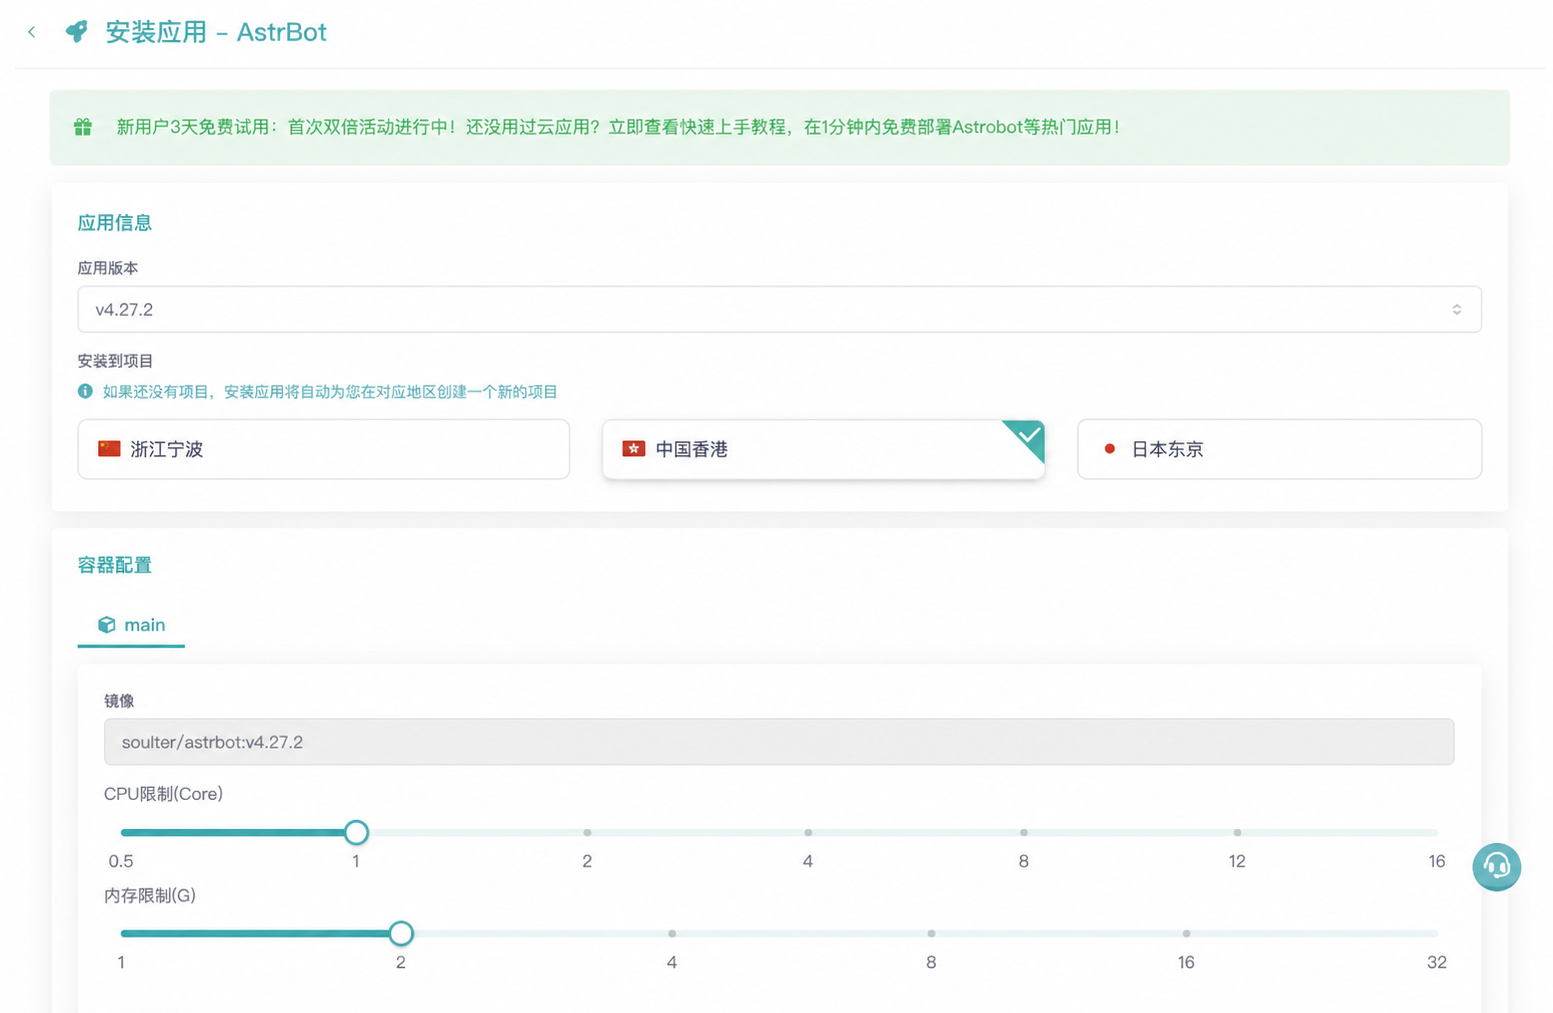Image resolution: width=1553 pixels, height=1013 pixels.
Task: Click the gift icon in the promo banner
Action: pos(83,127)
